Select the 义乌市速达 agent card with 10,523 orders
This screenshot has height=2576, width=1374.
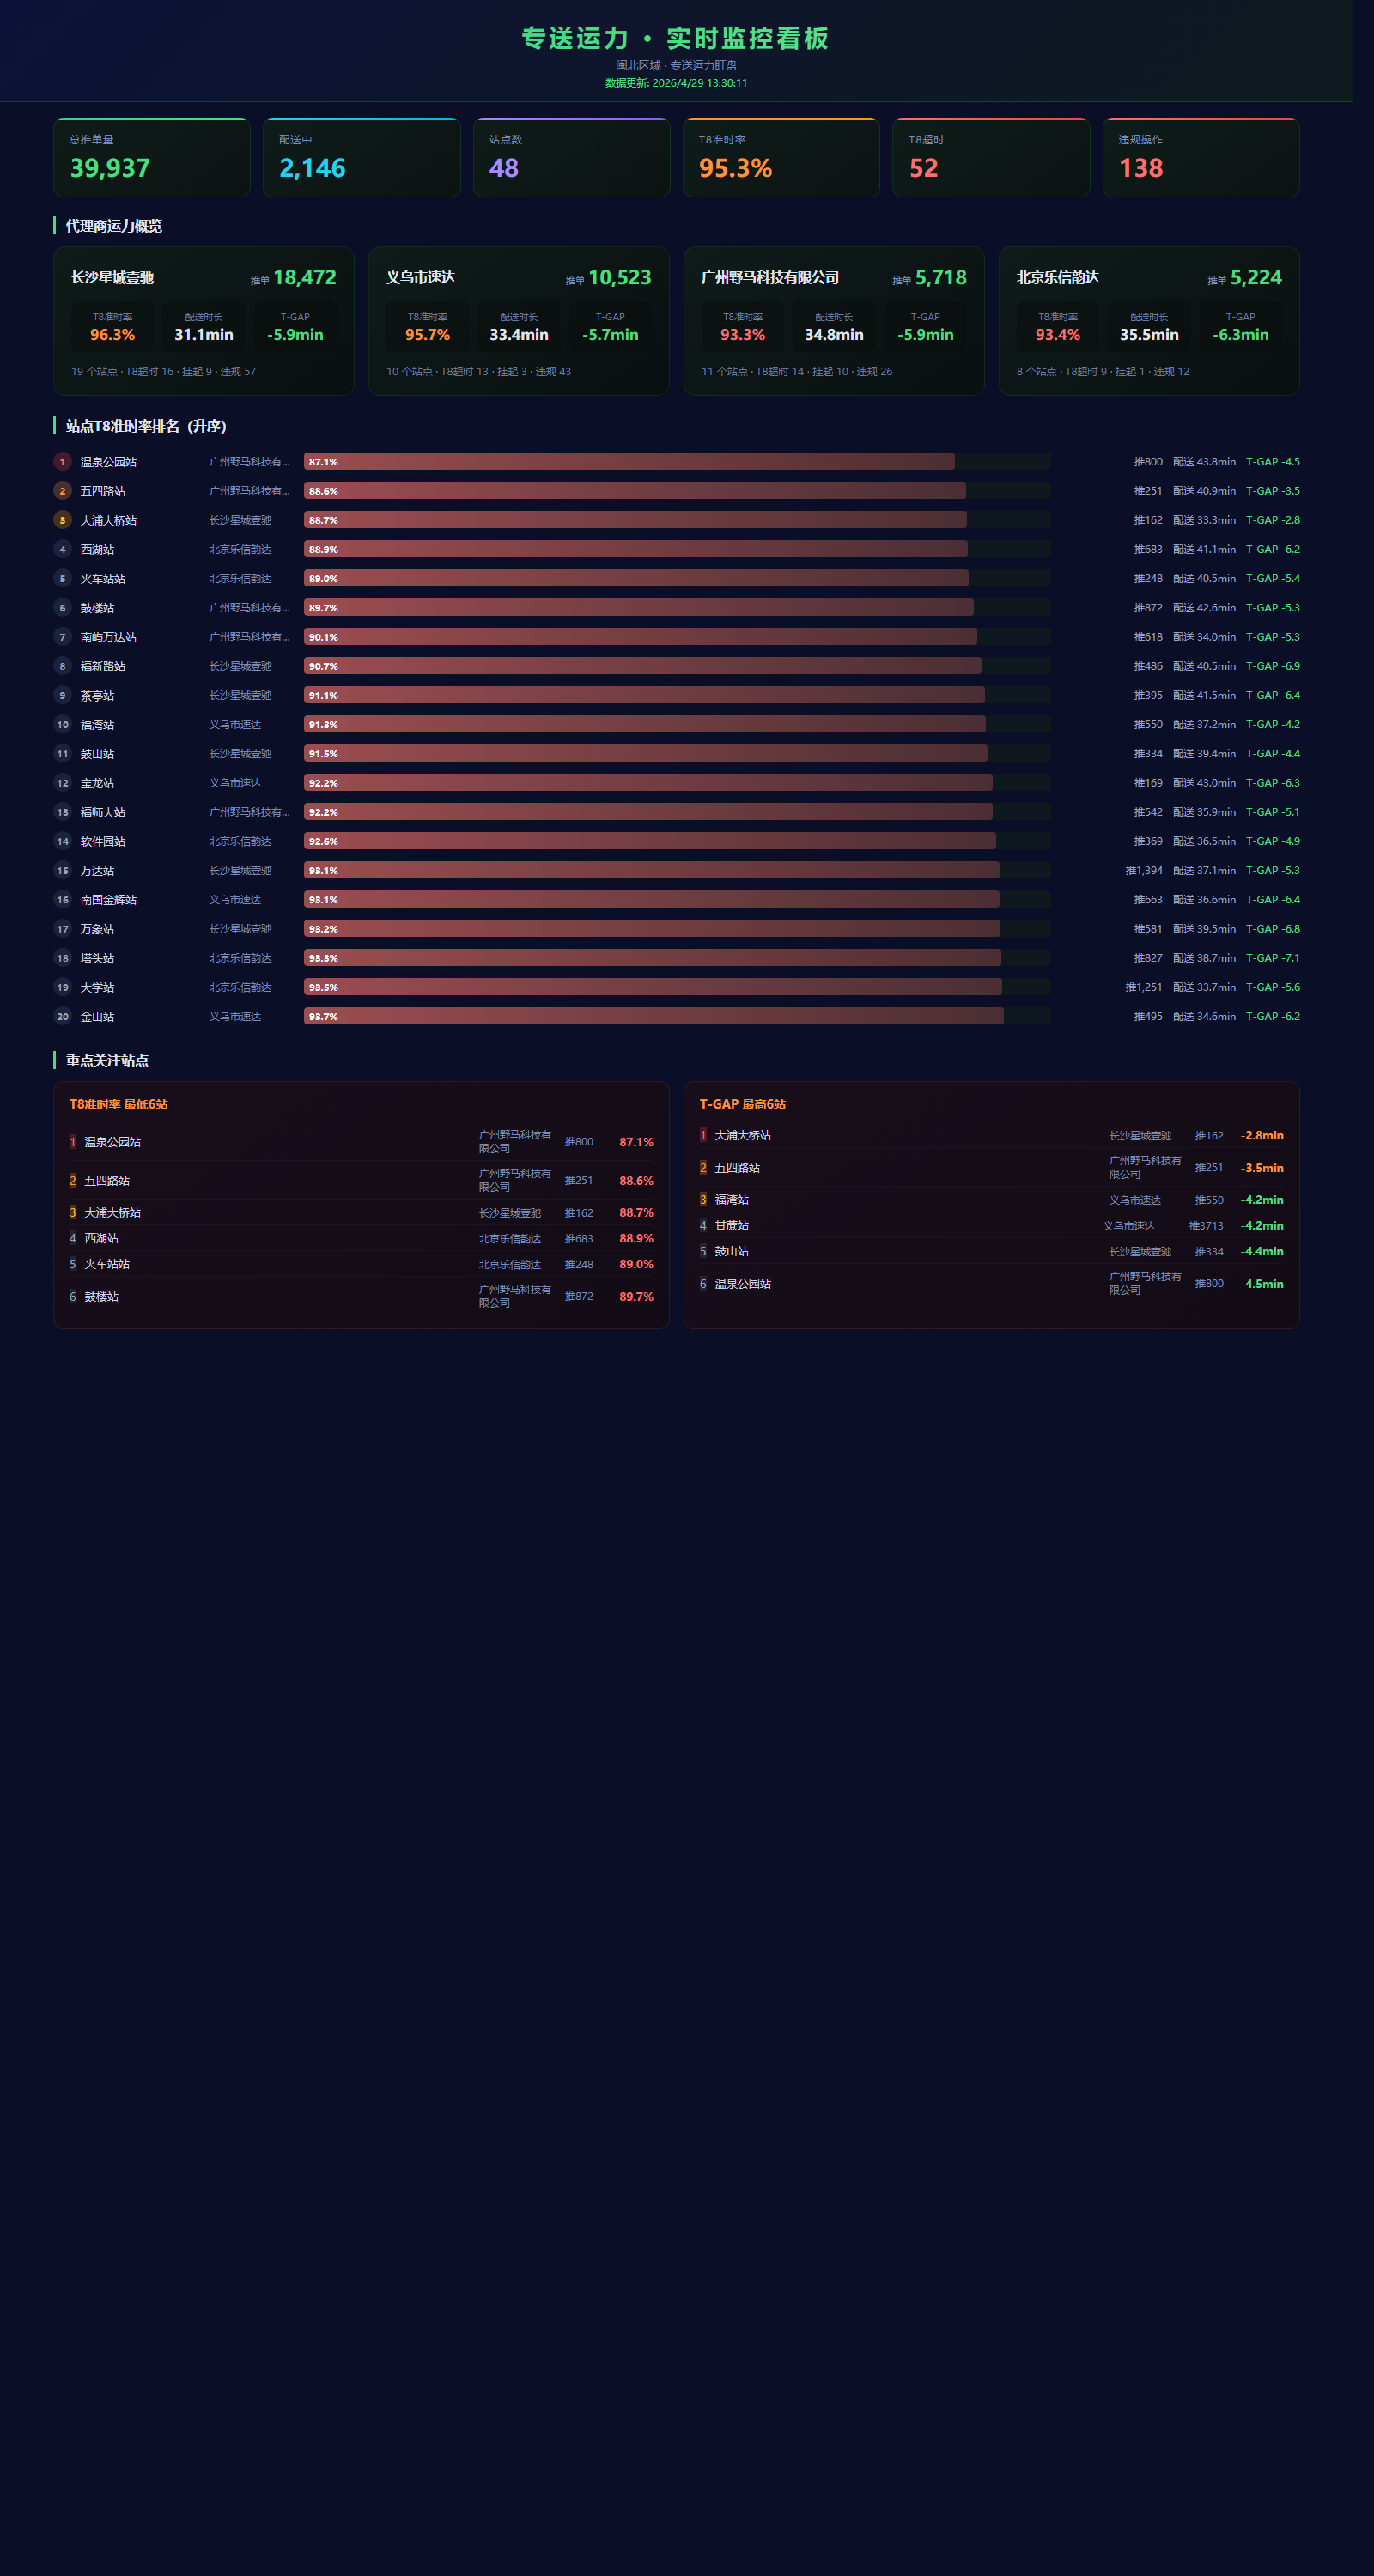coord(519,321)
